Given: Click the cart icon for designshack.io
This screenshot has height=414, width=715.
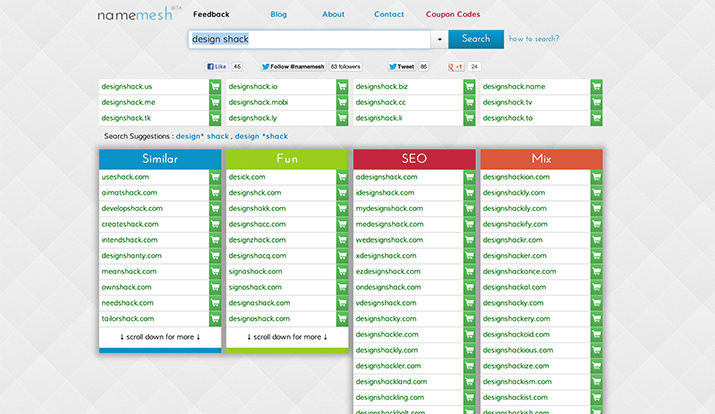Looking at the screenshot, I should [x=342, y=87].
